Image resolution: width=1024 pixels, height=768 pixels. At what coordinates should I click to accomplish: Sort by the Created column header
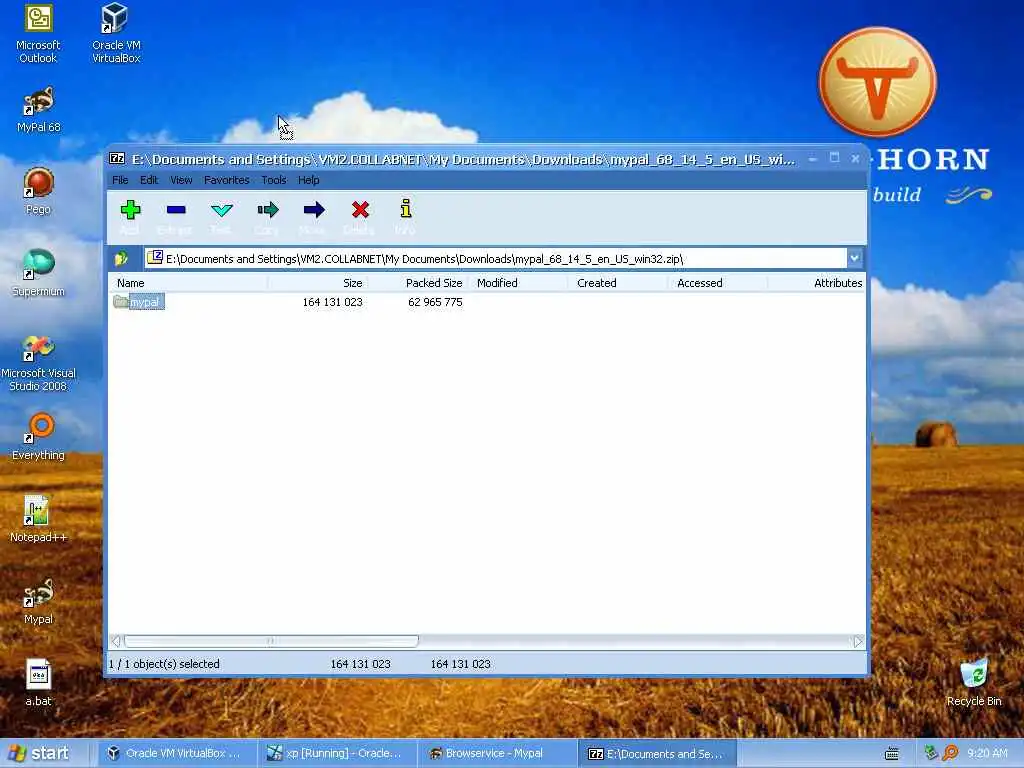tap(618, 283)
